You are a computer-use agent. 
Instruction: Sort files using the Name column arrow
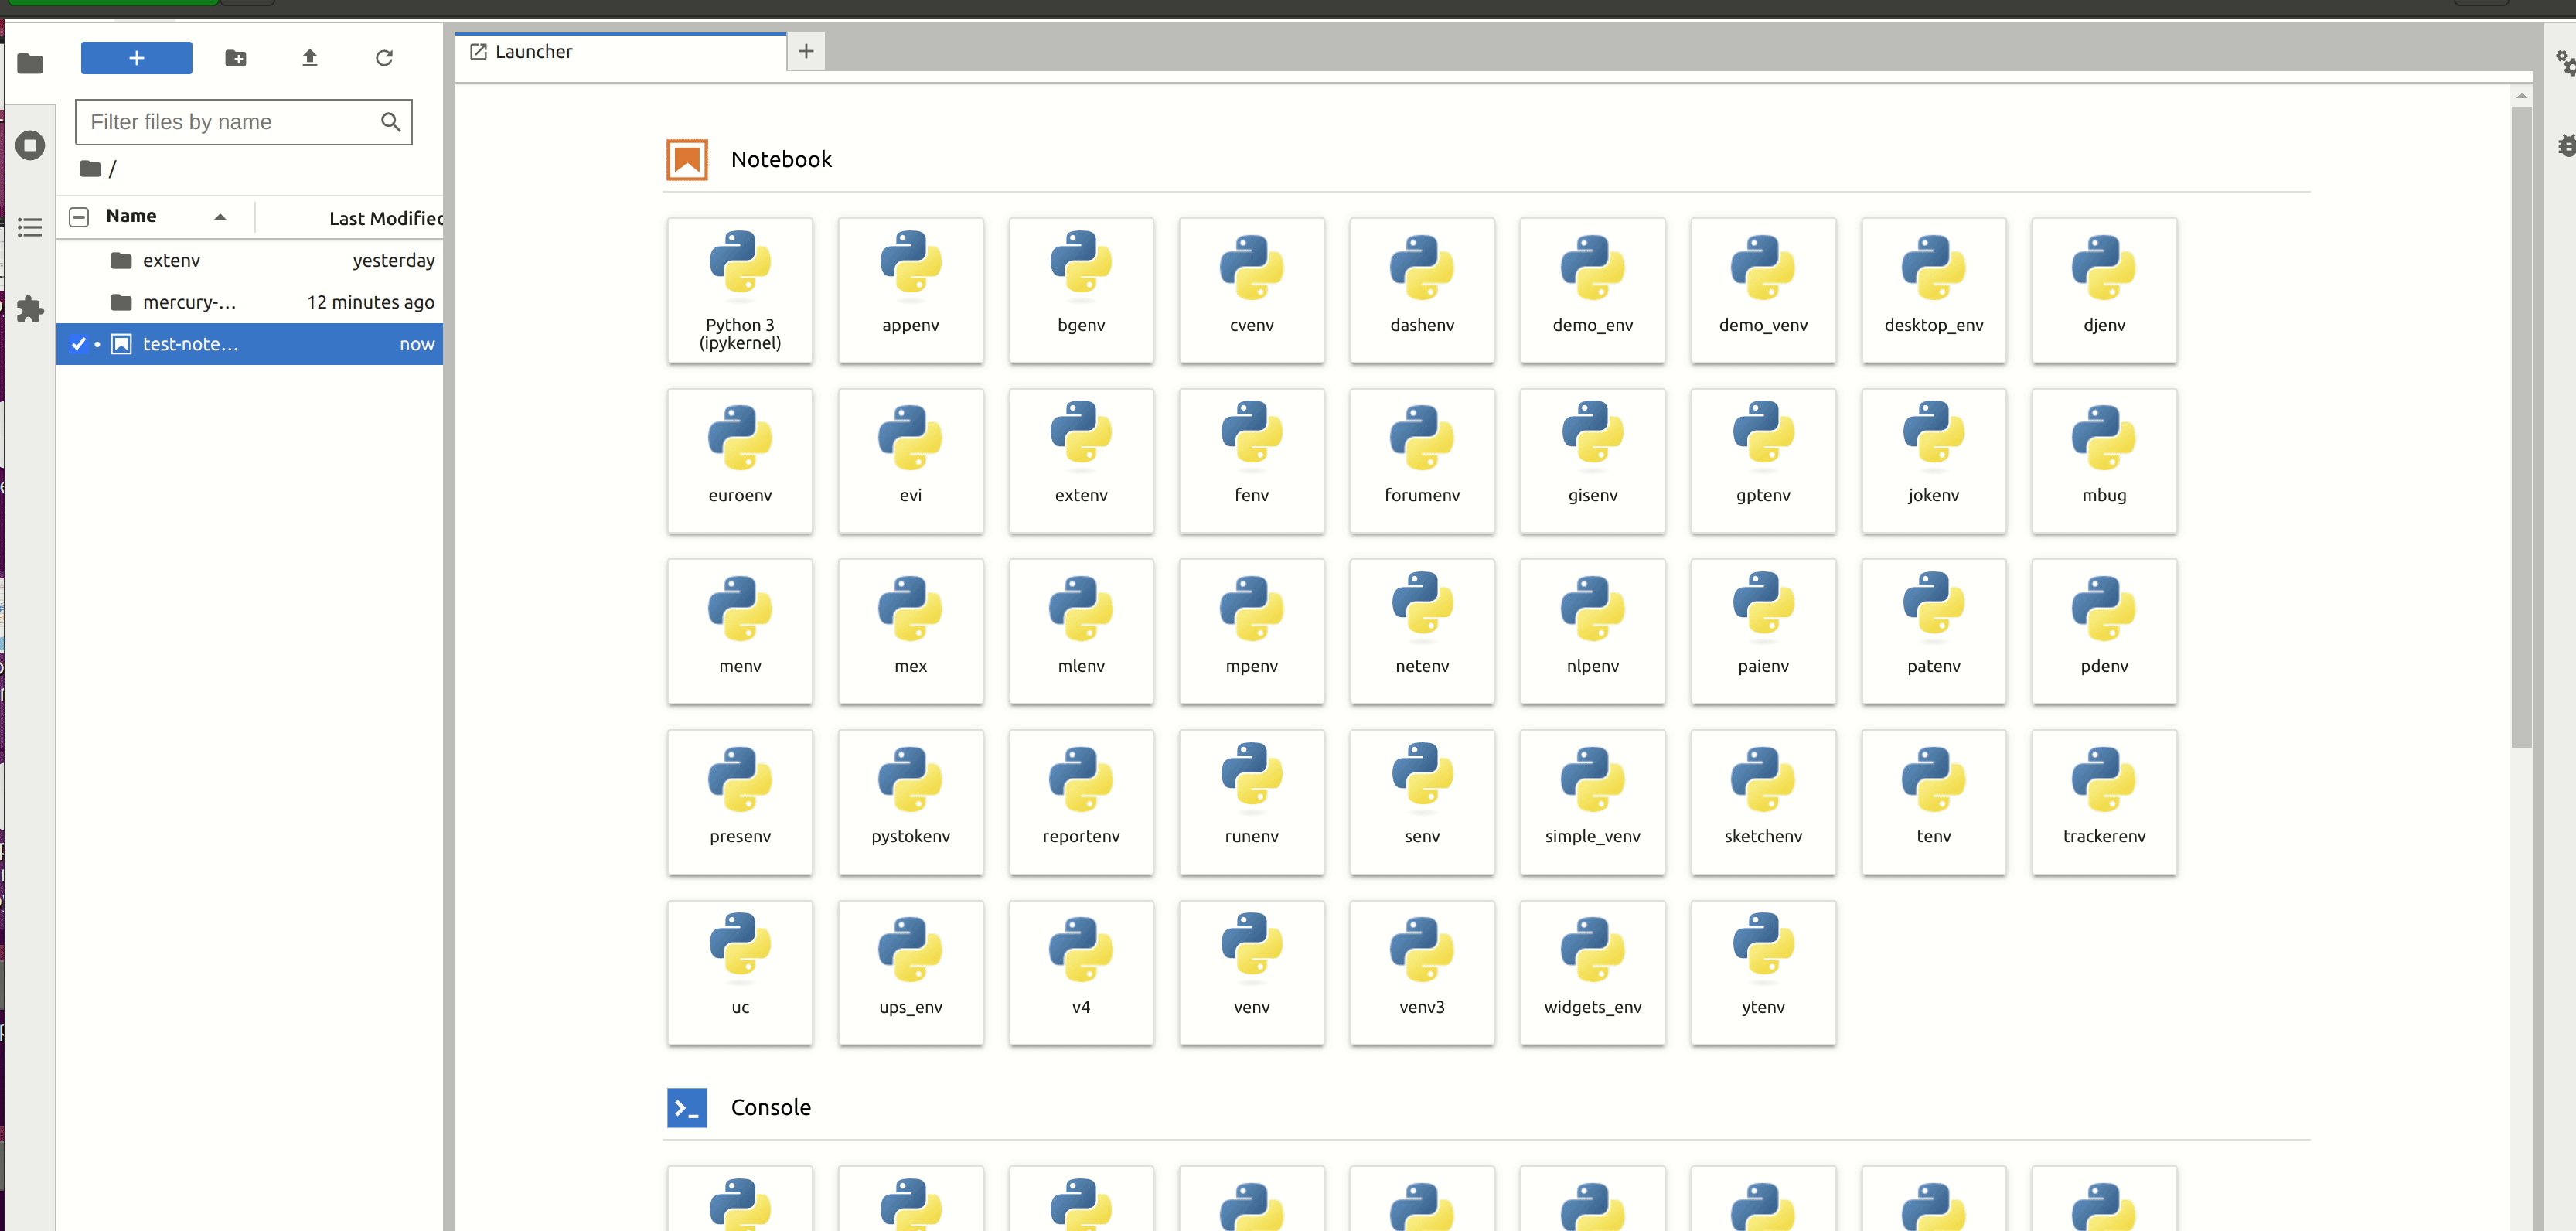220,217
